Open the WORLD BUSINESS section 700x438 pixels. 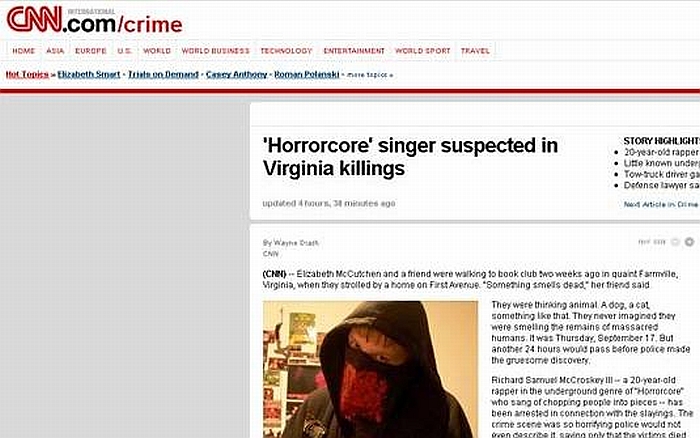coord(216,51)
